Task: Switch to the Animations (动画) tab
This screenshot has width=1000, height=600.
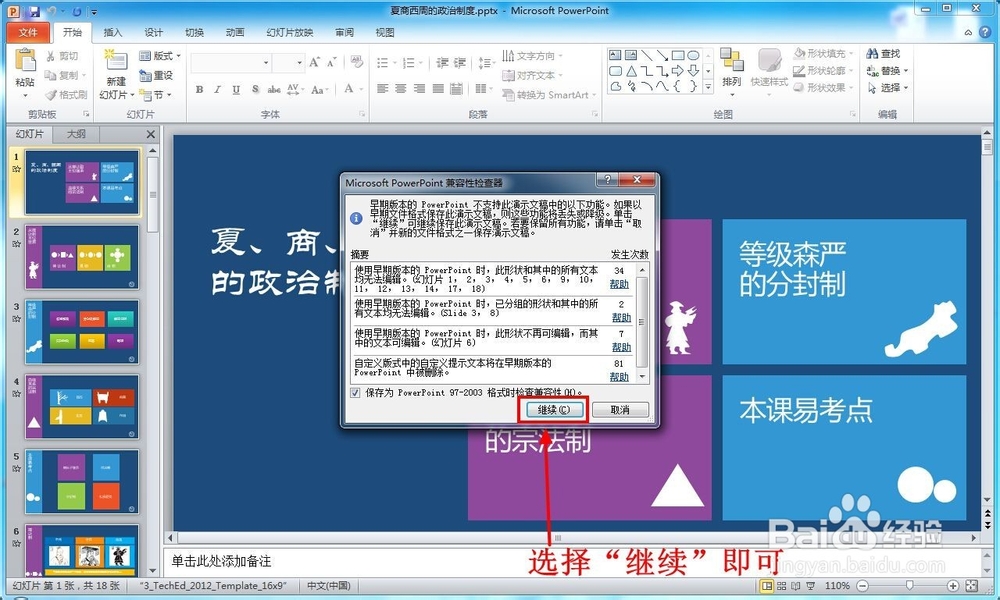Action: [x=235, y=33]
